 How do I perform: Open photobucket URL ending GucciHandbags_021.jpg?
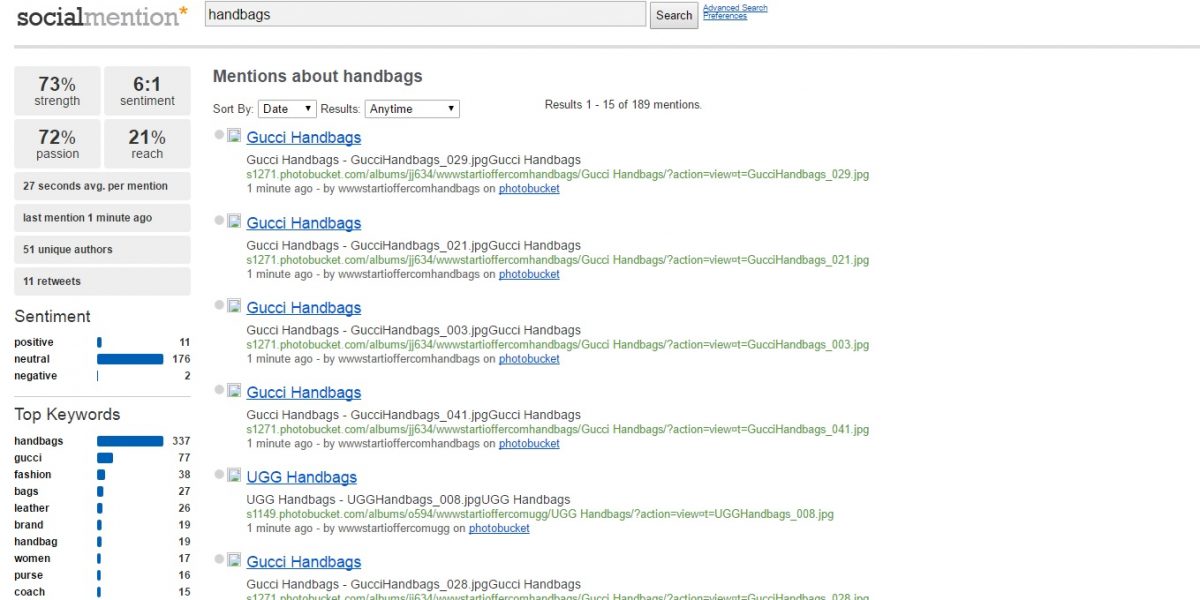(x=558, y=260)
